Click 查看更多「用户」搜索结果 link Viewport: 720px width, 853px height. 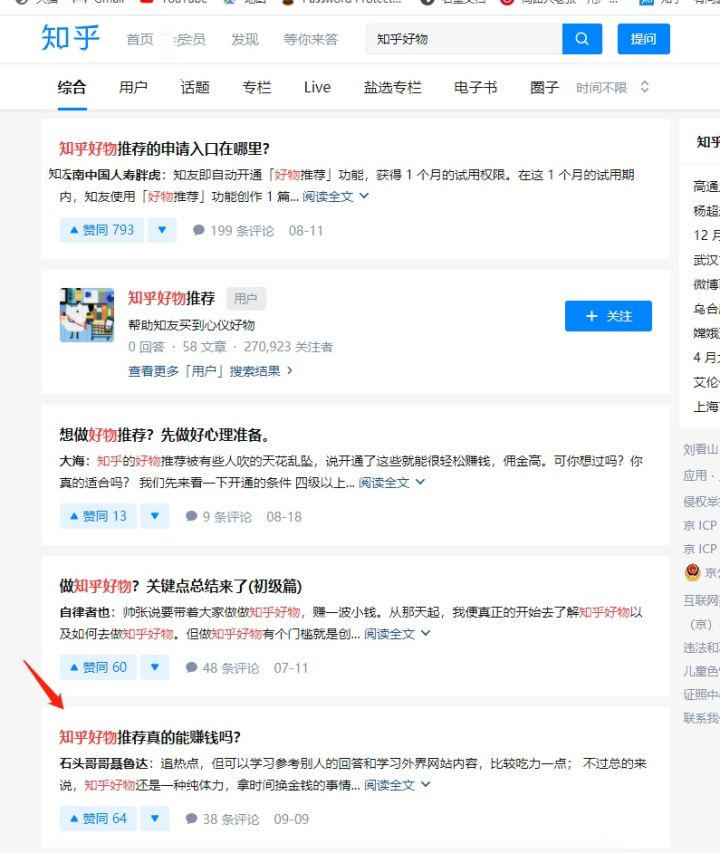210,371
